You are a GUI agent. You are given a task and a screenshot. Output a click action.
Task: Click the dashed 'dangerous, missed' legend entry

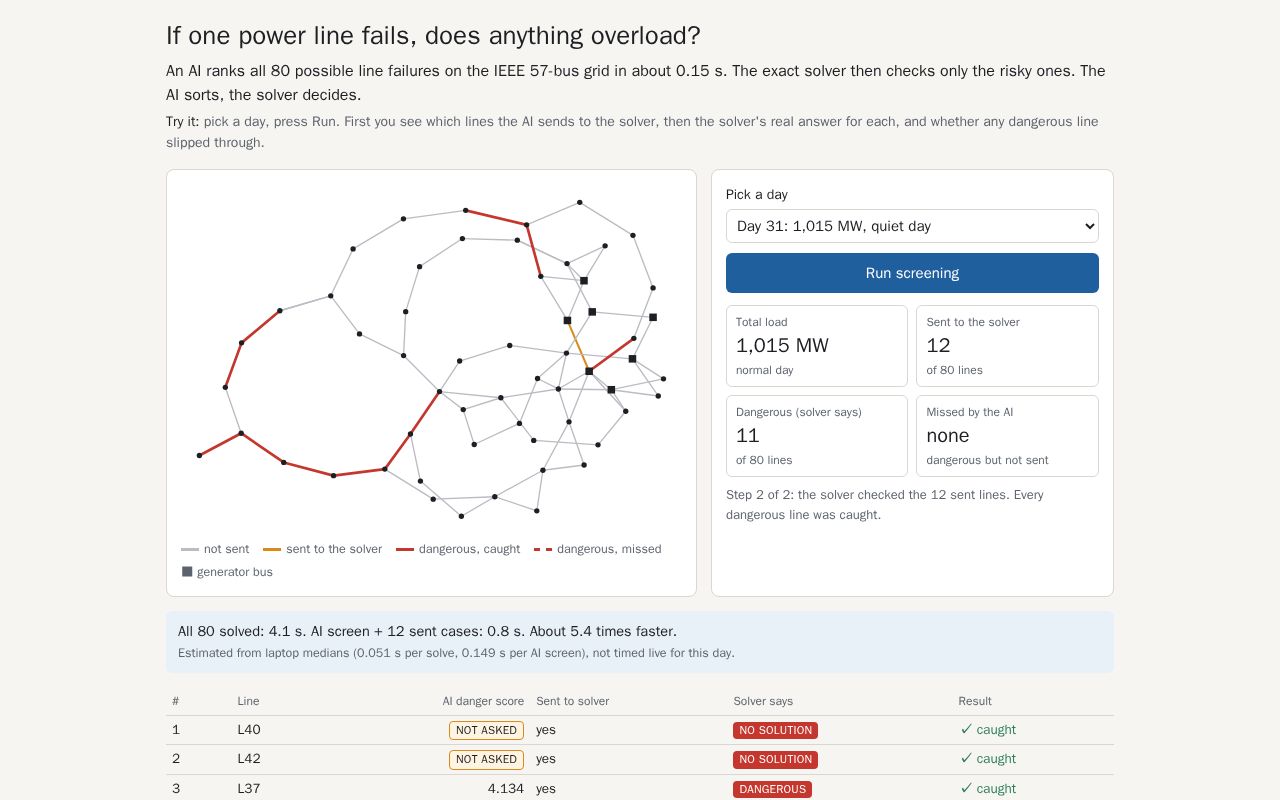(x=597, y=549)
